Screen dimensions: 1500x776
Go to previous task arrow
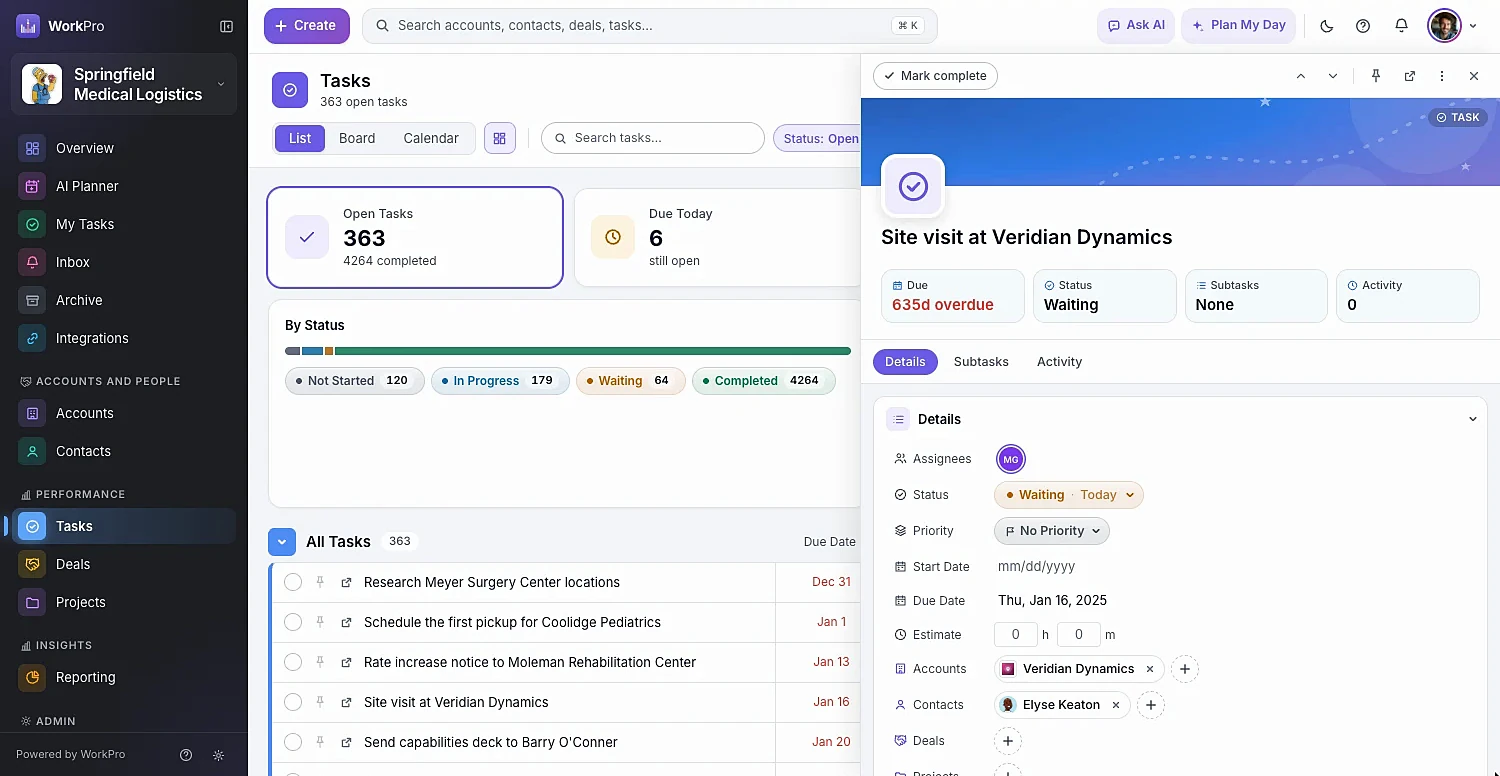point(1301,76)
